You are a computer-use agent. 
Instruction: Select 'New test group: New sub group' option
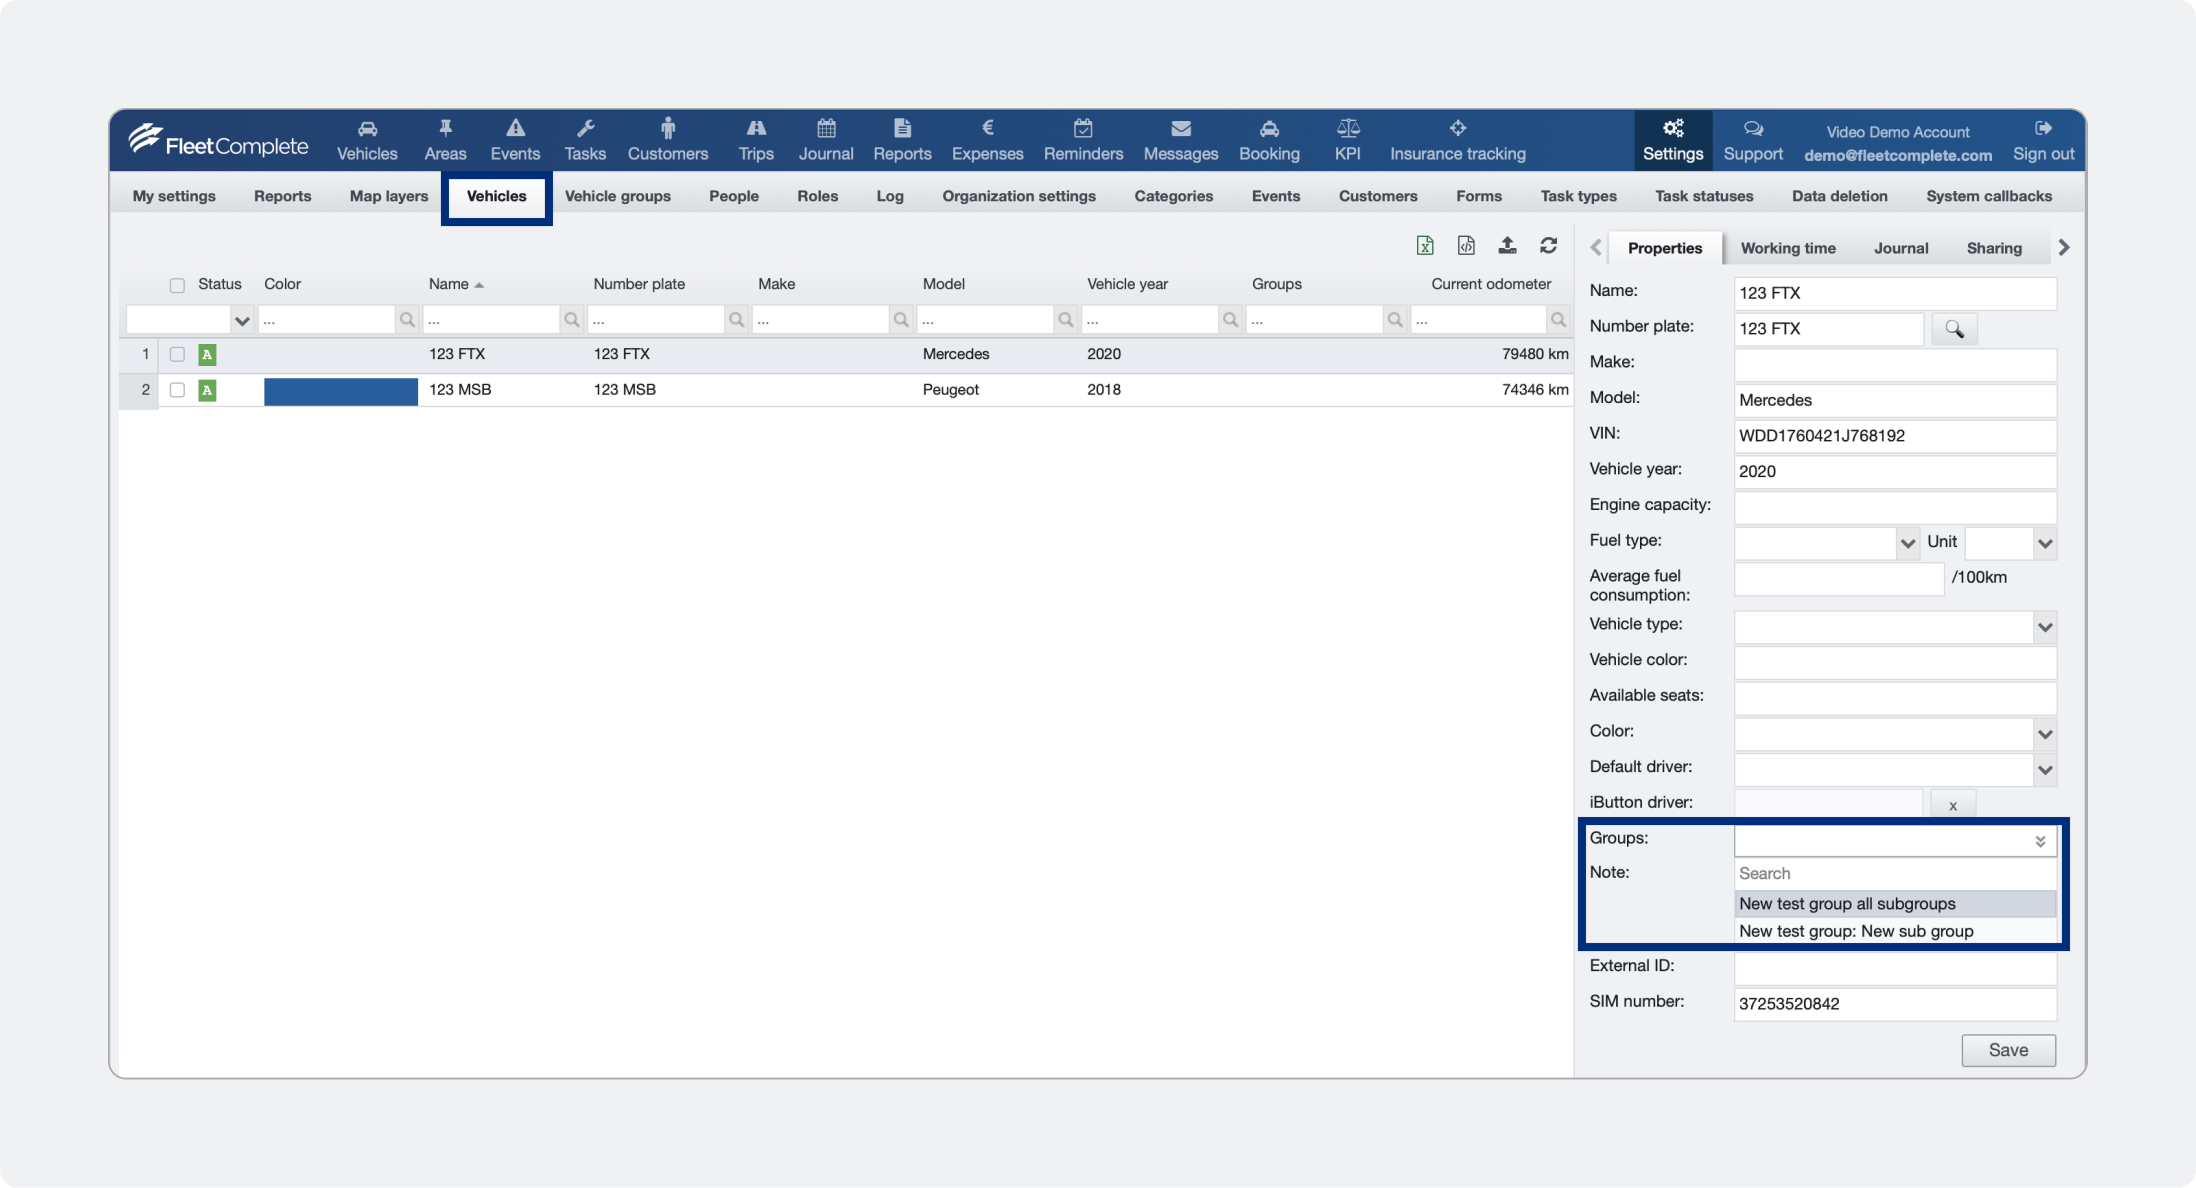point(1856,931)
